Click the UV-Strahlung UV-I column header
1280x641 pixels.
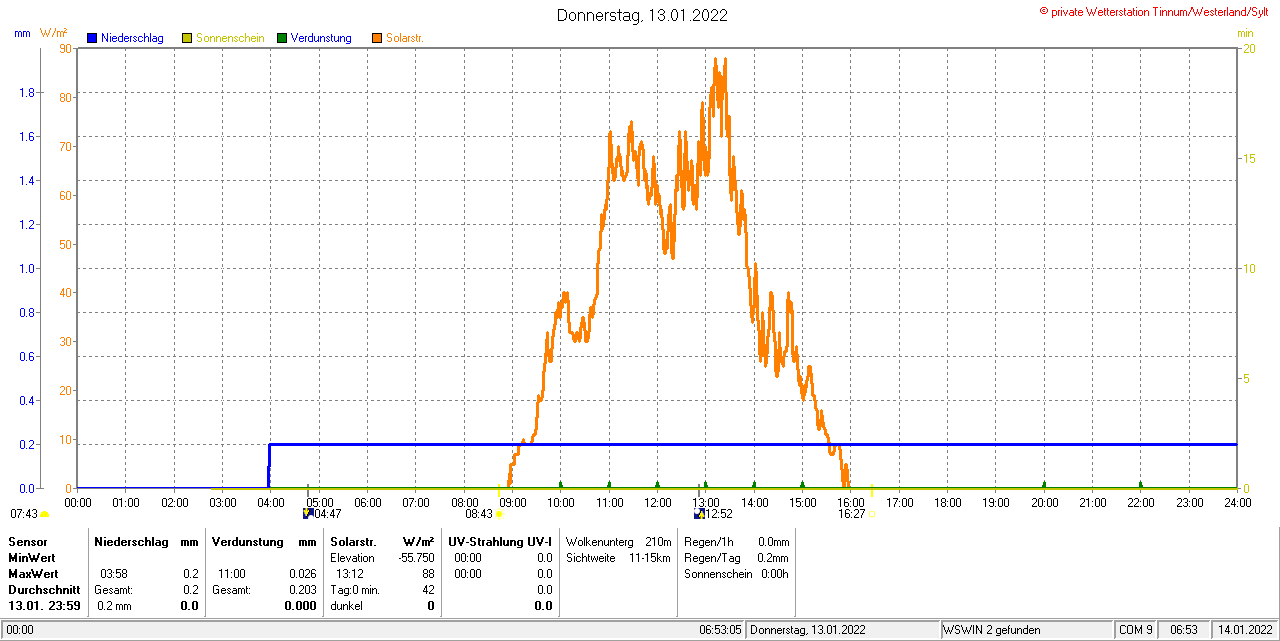[x=500, y=541]
